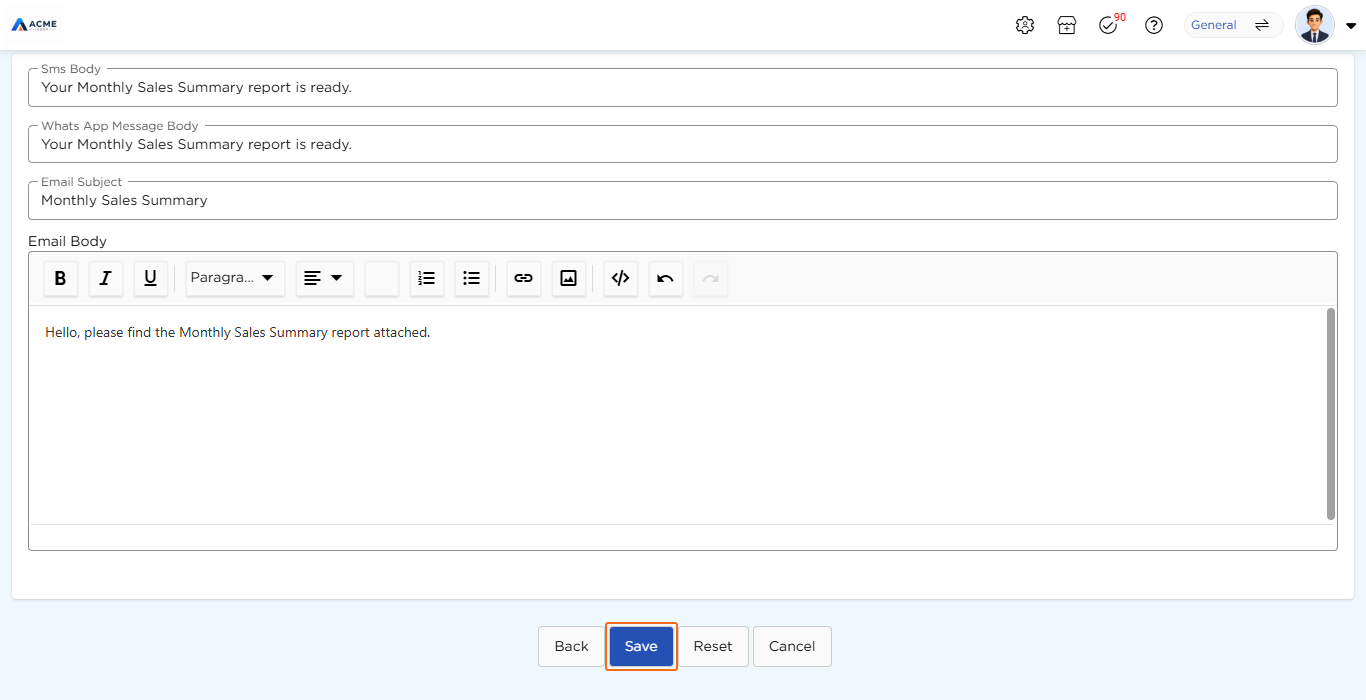Open the settings gear in header

point(1024,25)
